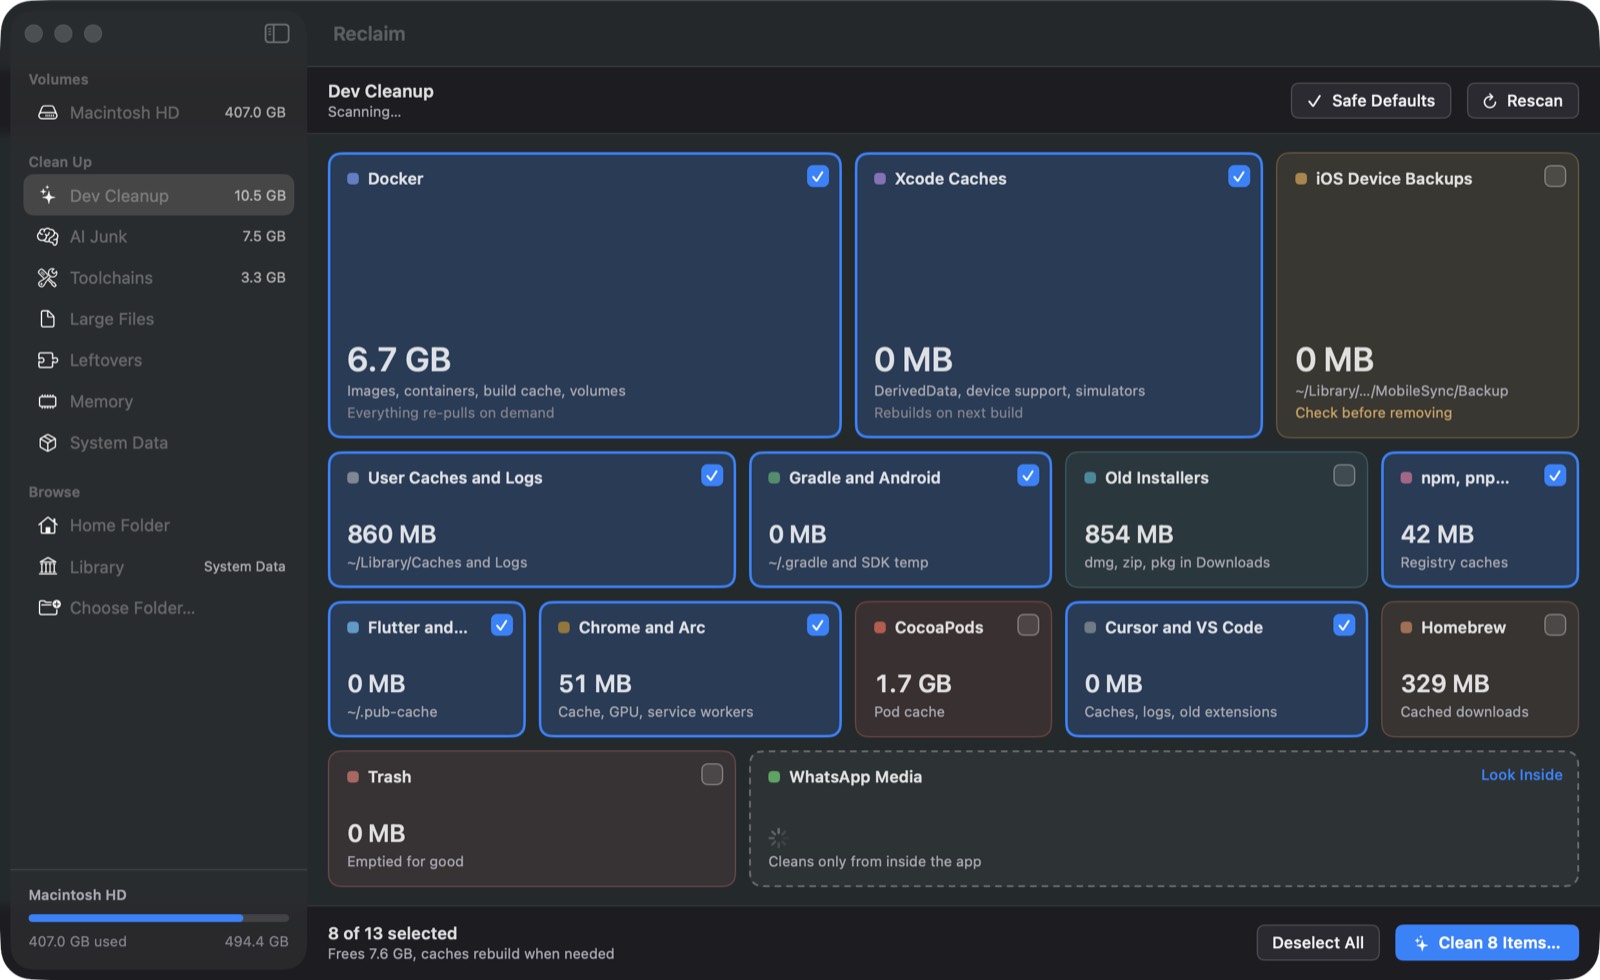Enable the Homebrew checkbox
1600x980 pixels.
(x=1555, y=625)
